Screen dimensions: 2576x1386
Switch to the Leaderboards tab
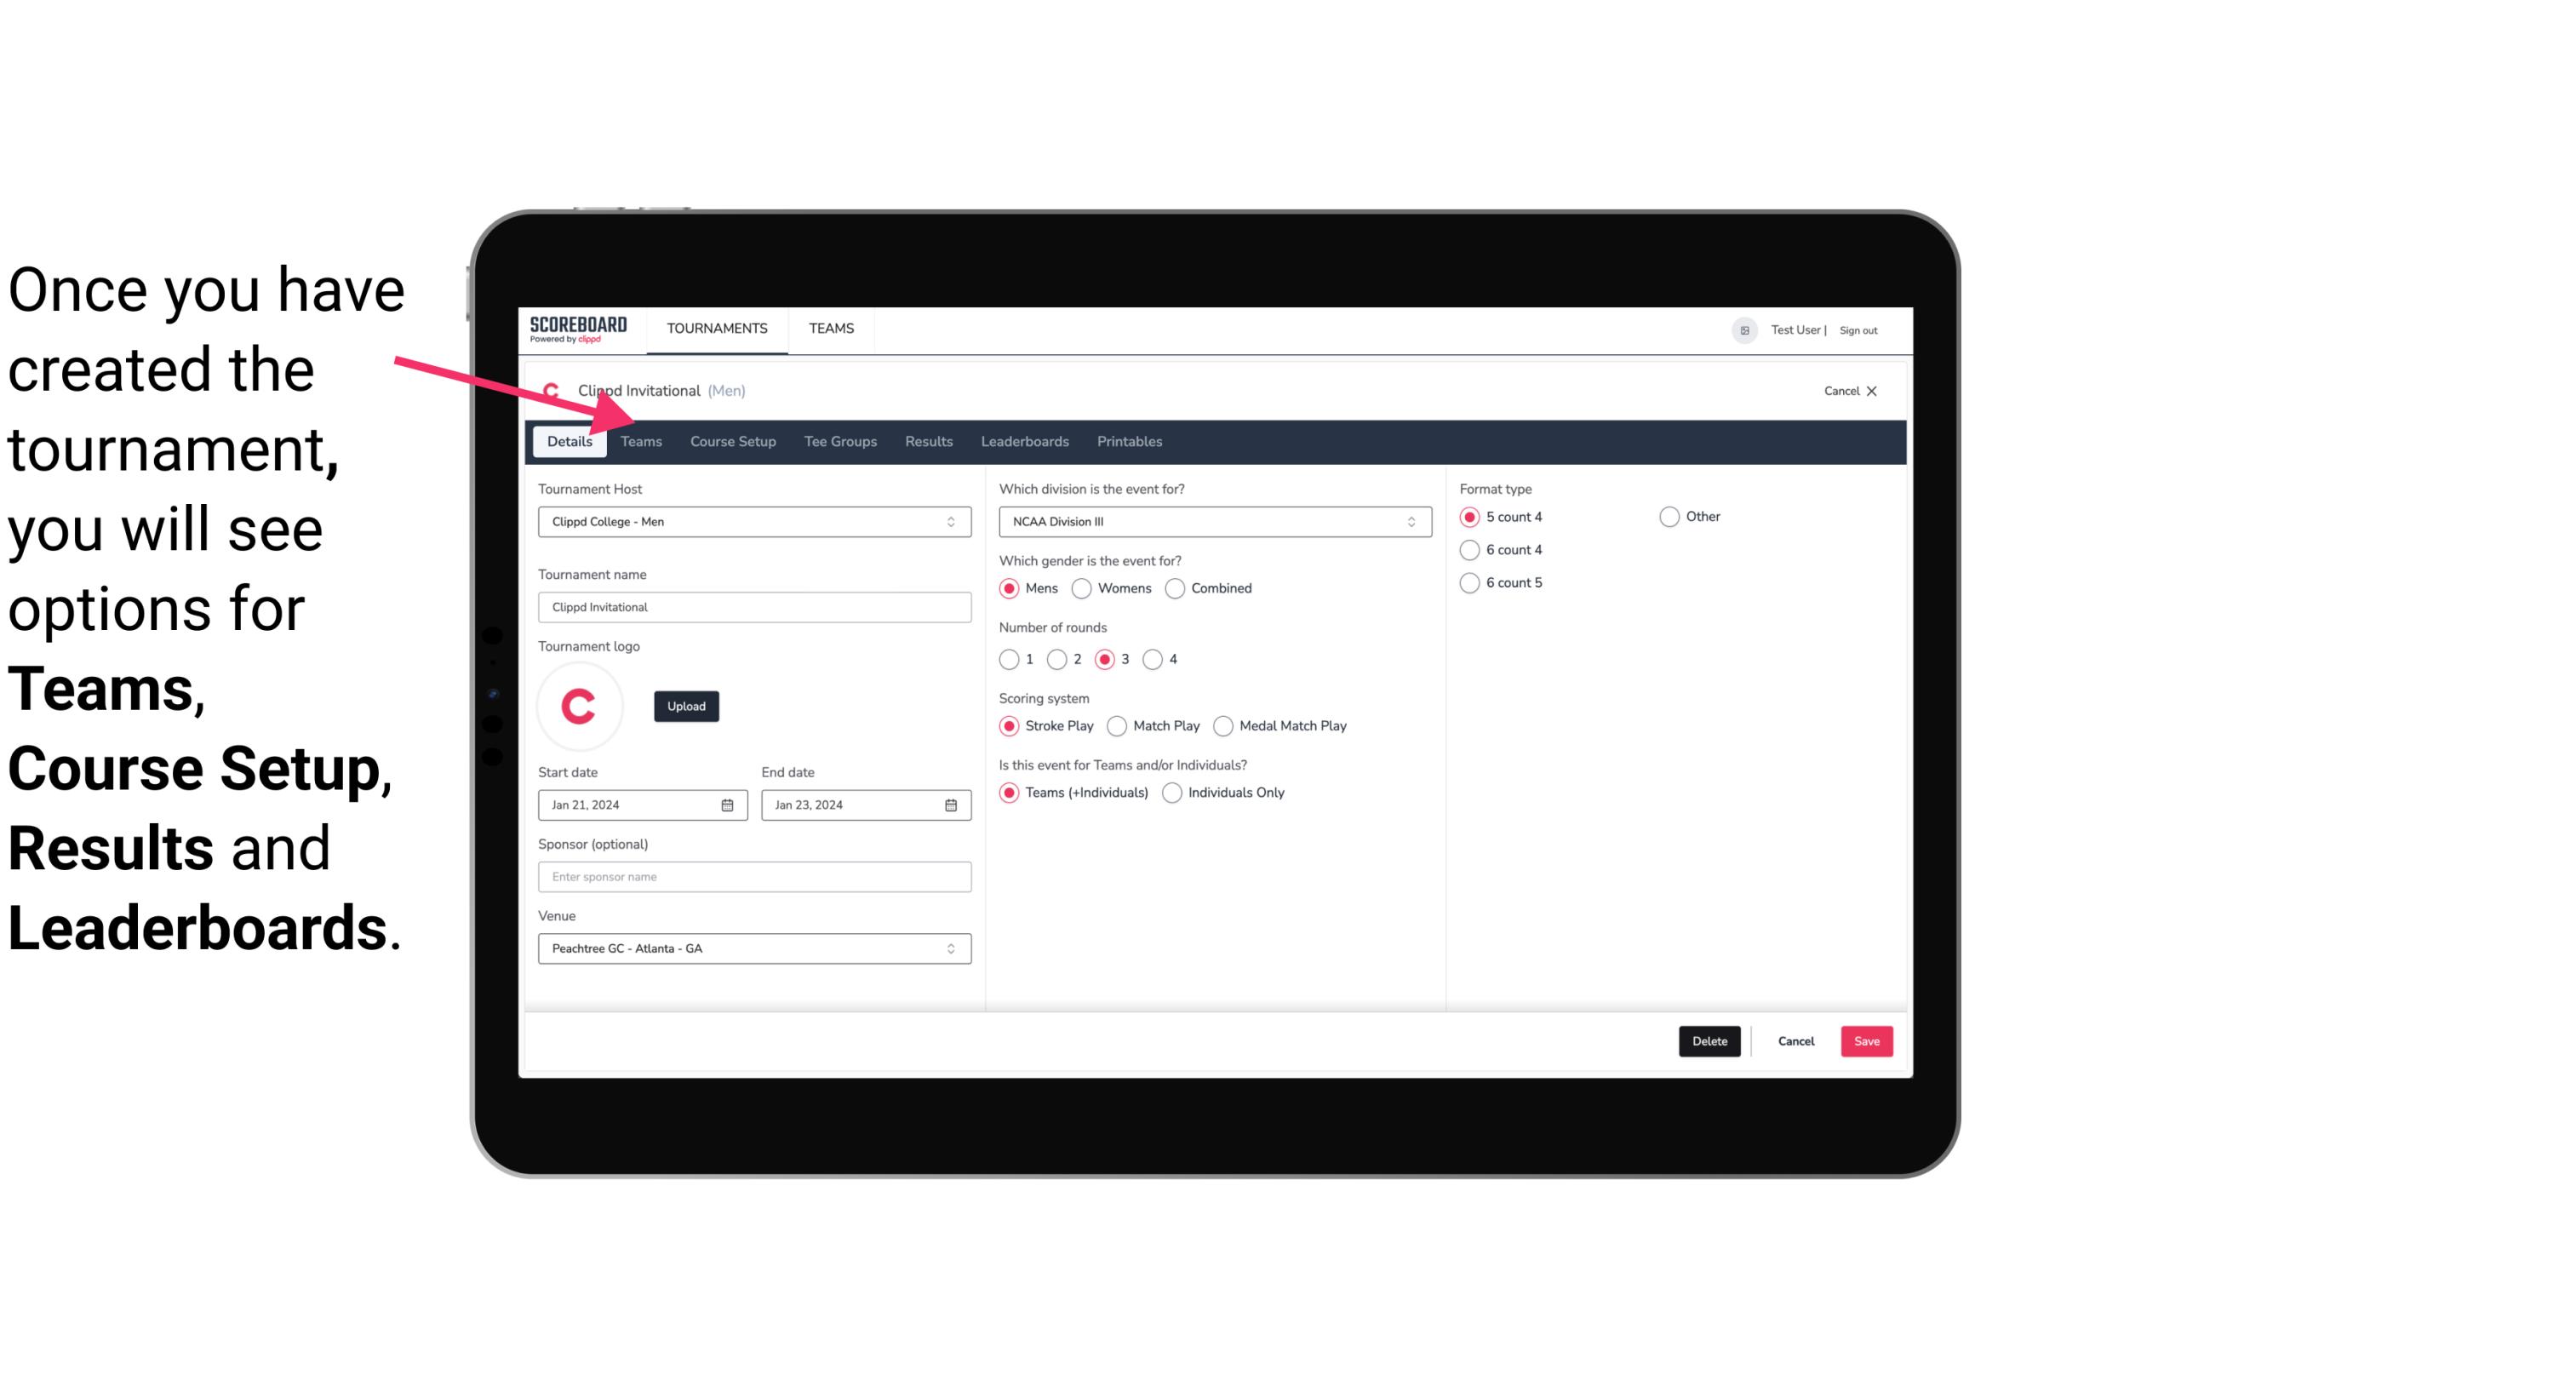pos(1023,440)
